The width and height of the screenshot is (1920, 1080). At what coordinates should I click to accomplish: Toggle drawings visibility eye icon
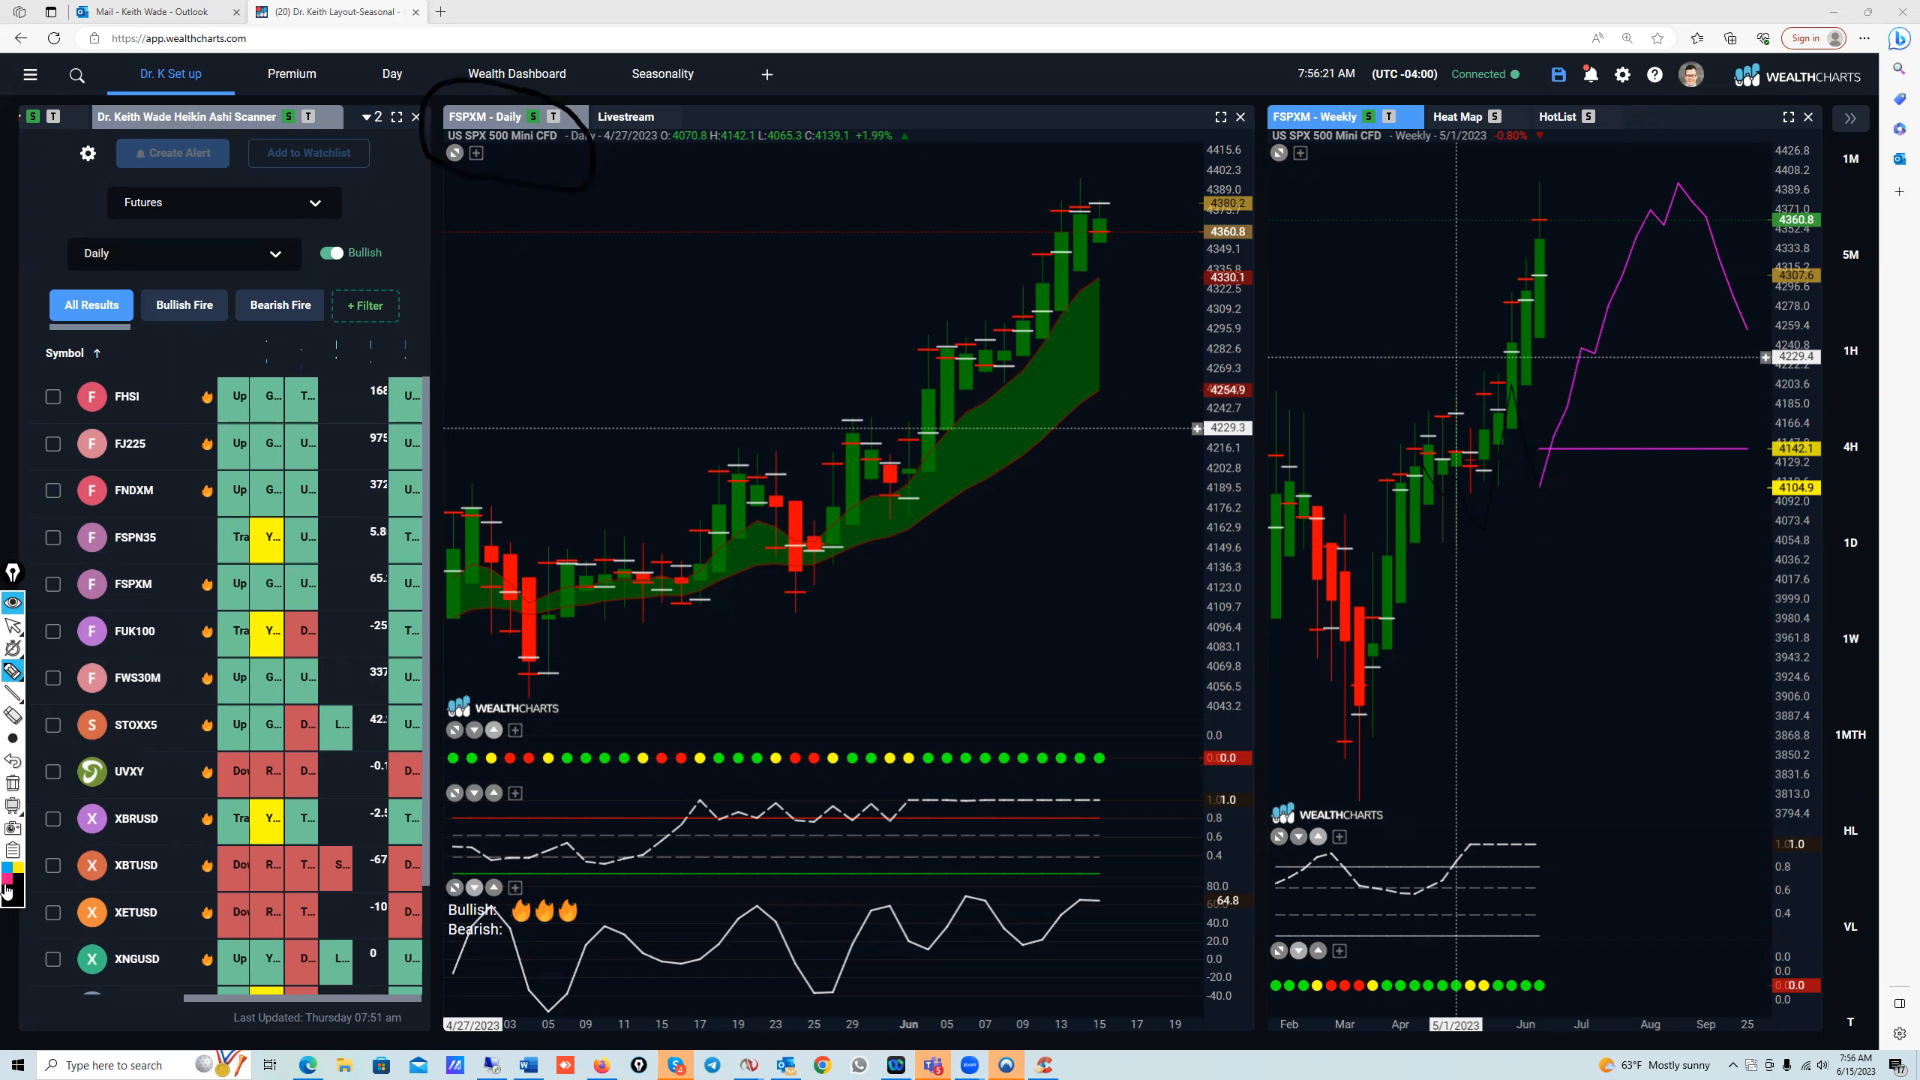[x=13, y=603]
